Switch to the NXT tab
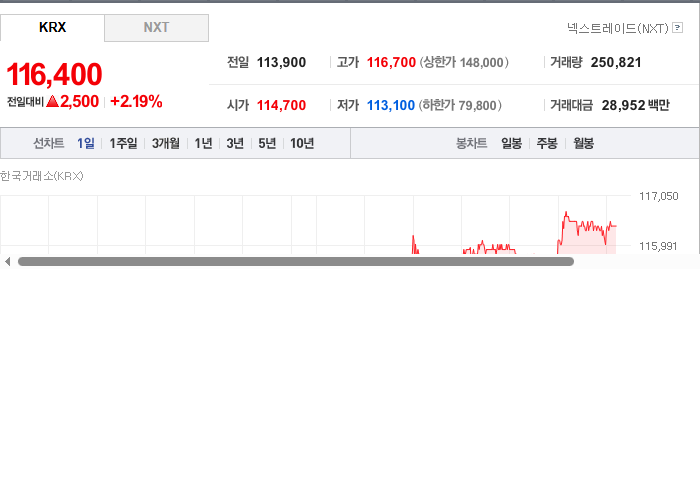This screenshot has width=700, height=490. point(157,28)
